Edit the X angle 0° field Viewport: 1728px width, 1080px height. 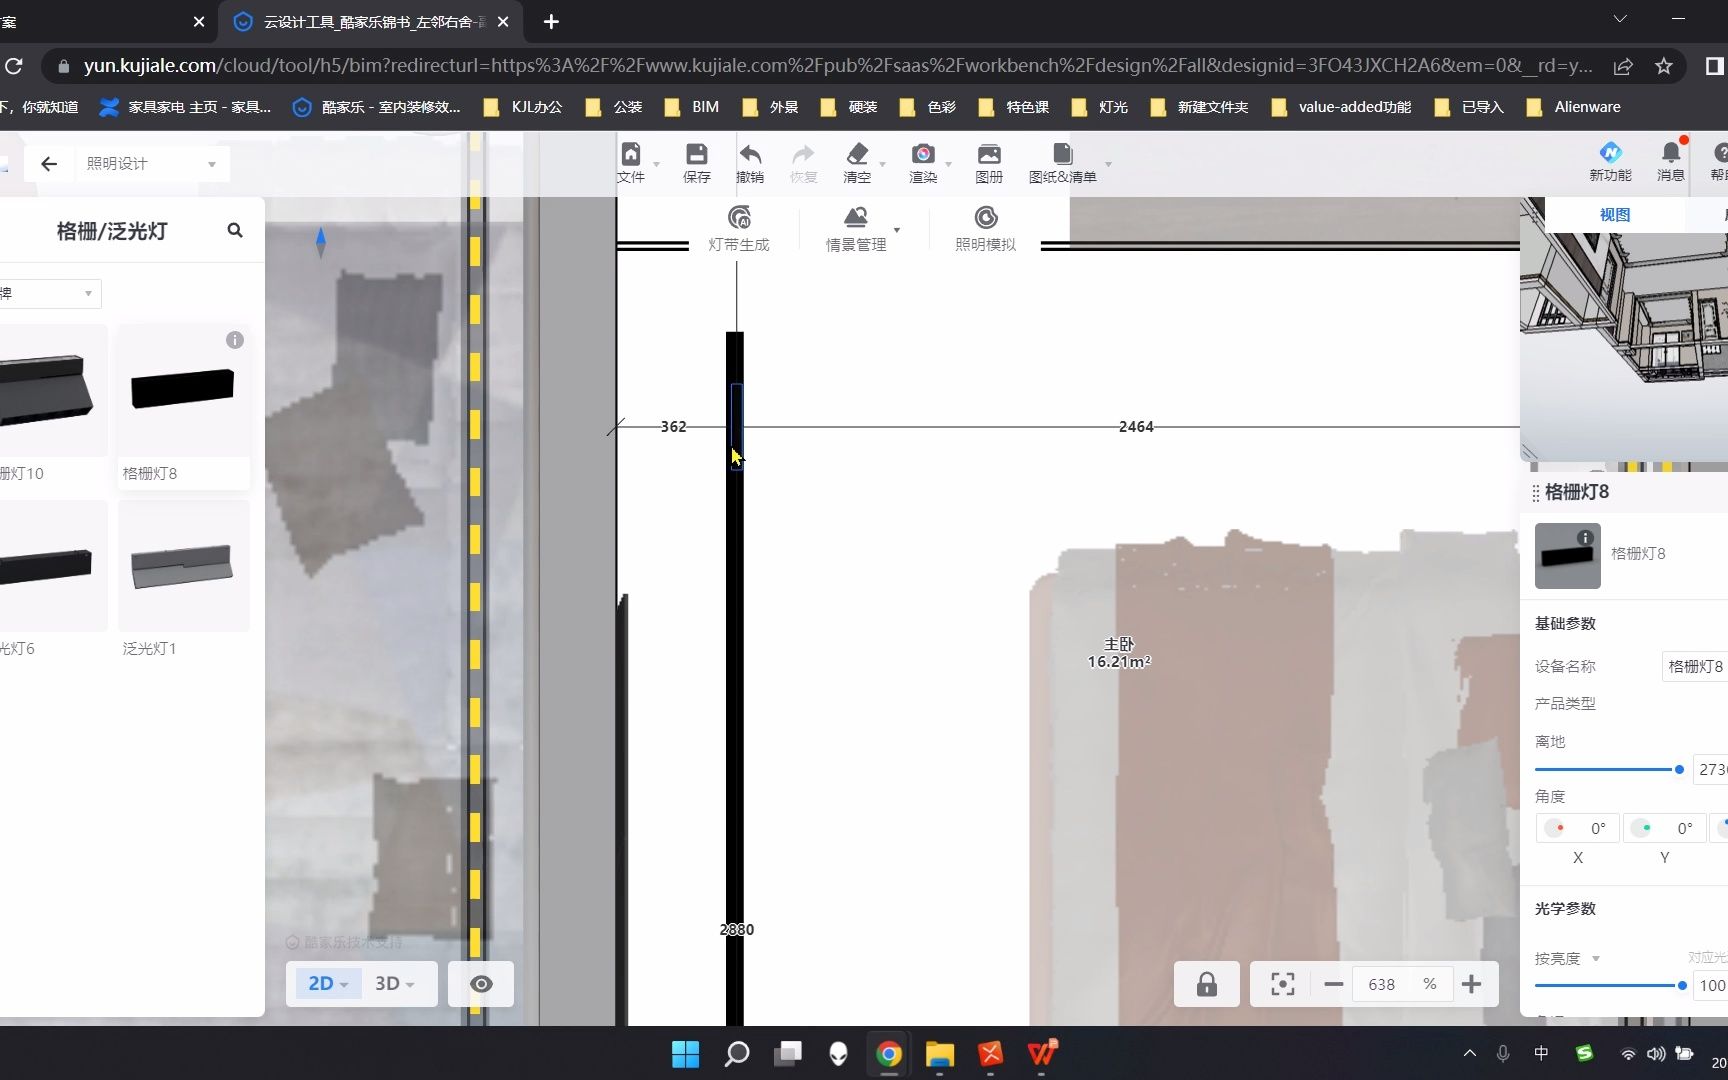tap(1578, 828)
